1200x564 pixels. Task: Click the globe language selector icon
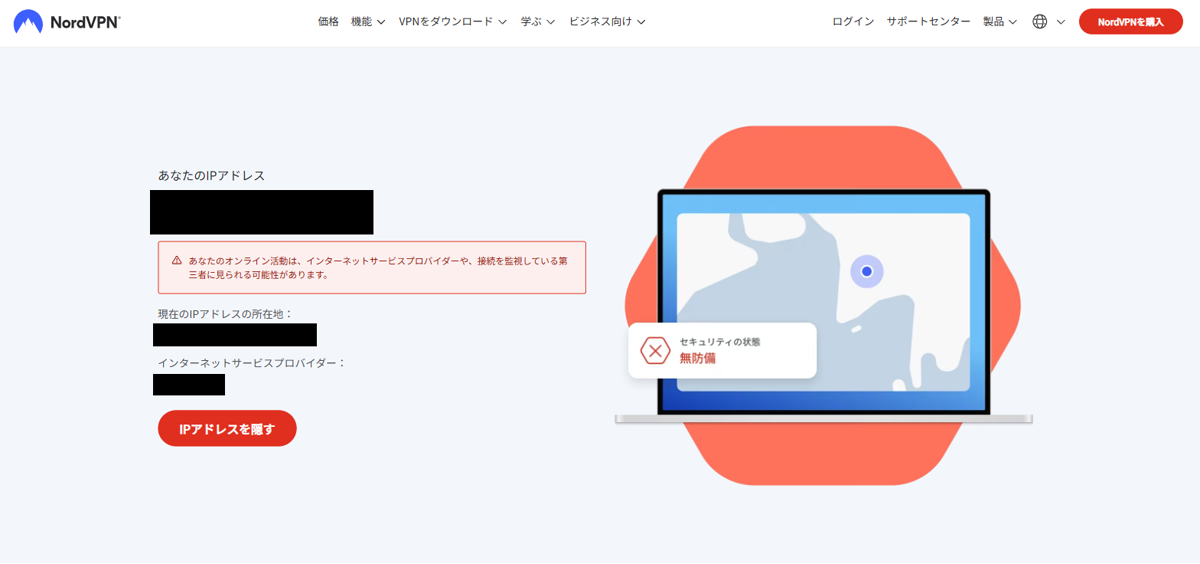1040,21
